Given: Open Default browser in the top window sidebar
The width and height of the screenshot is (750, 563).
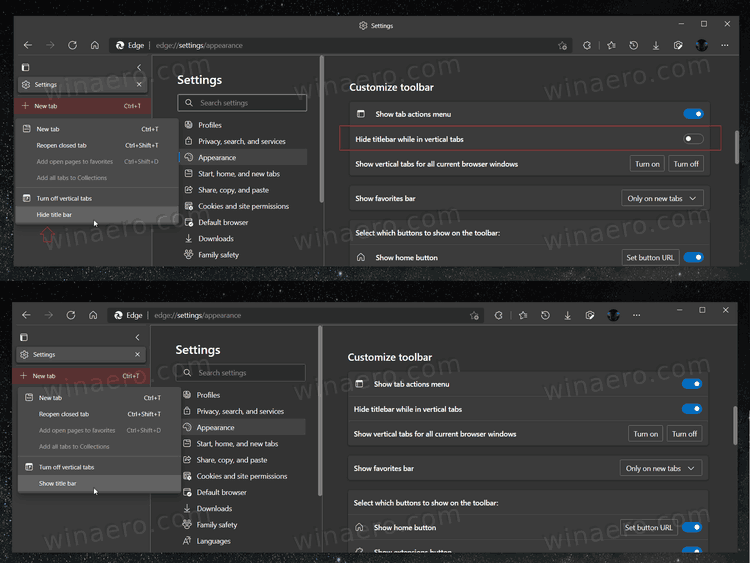Looking at the screenshot, I should point(243,222).
